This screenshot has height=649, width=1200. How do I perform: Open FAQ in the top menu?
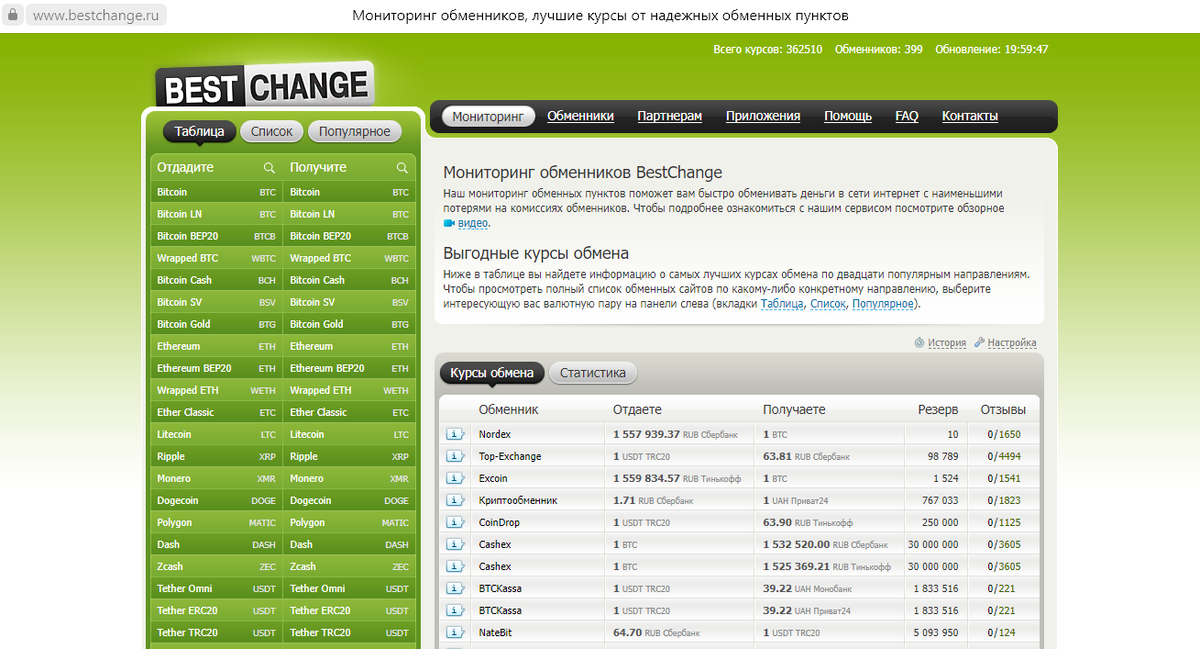coord(907,116)
